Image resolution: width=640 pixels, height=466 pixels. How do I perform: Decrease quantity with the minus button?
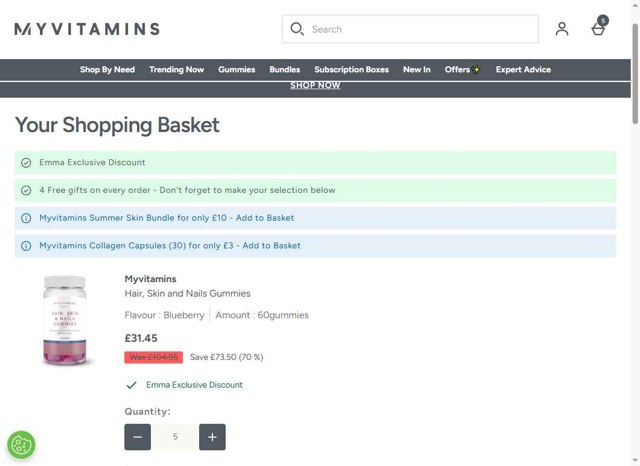click(138, 437)
